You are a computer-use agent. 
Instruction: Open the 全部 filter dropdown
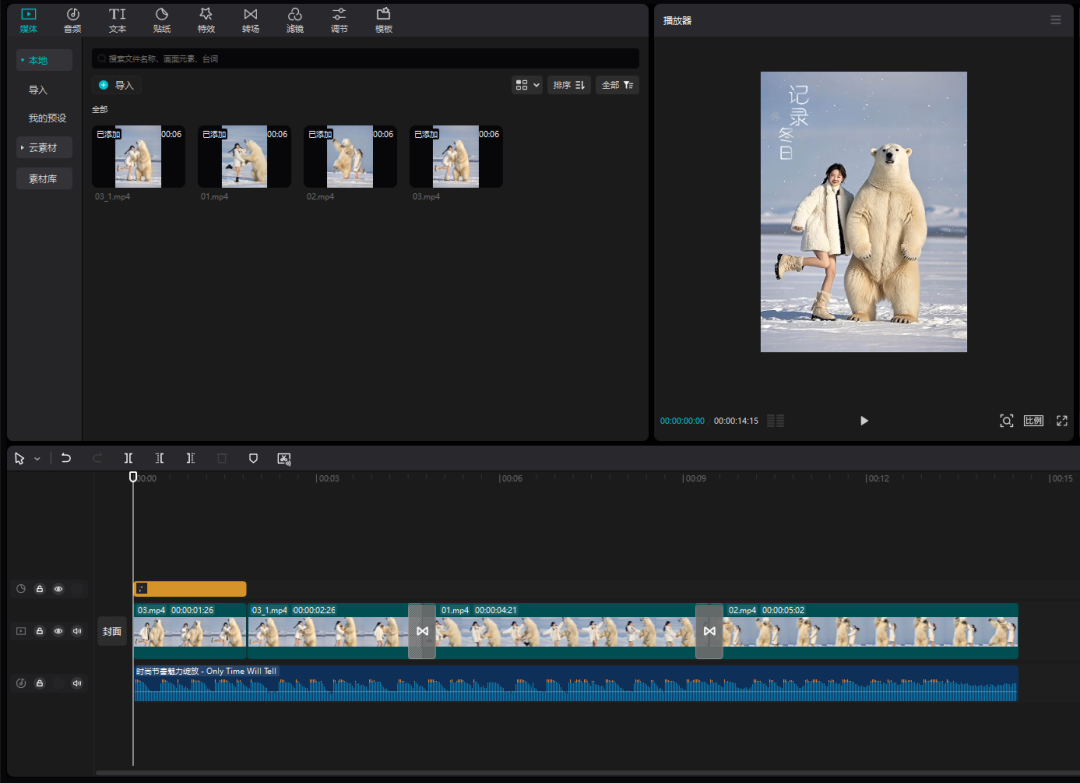(617, 85)
